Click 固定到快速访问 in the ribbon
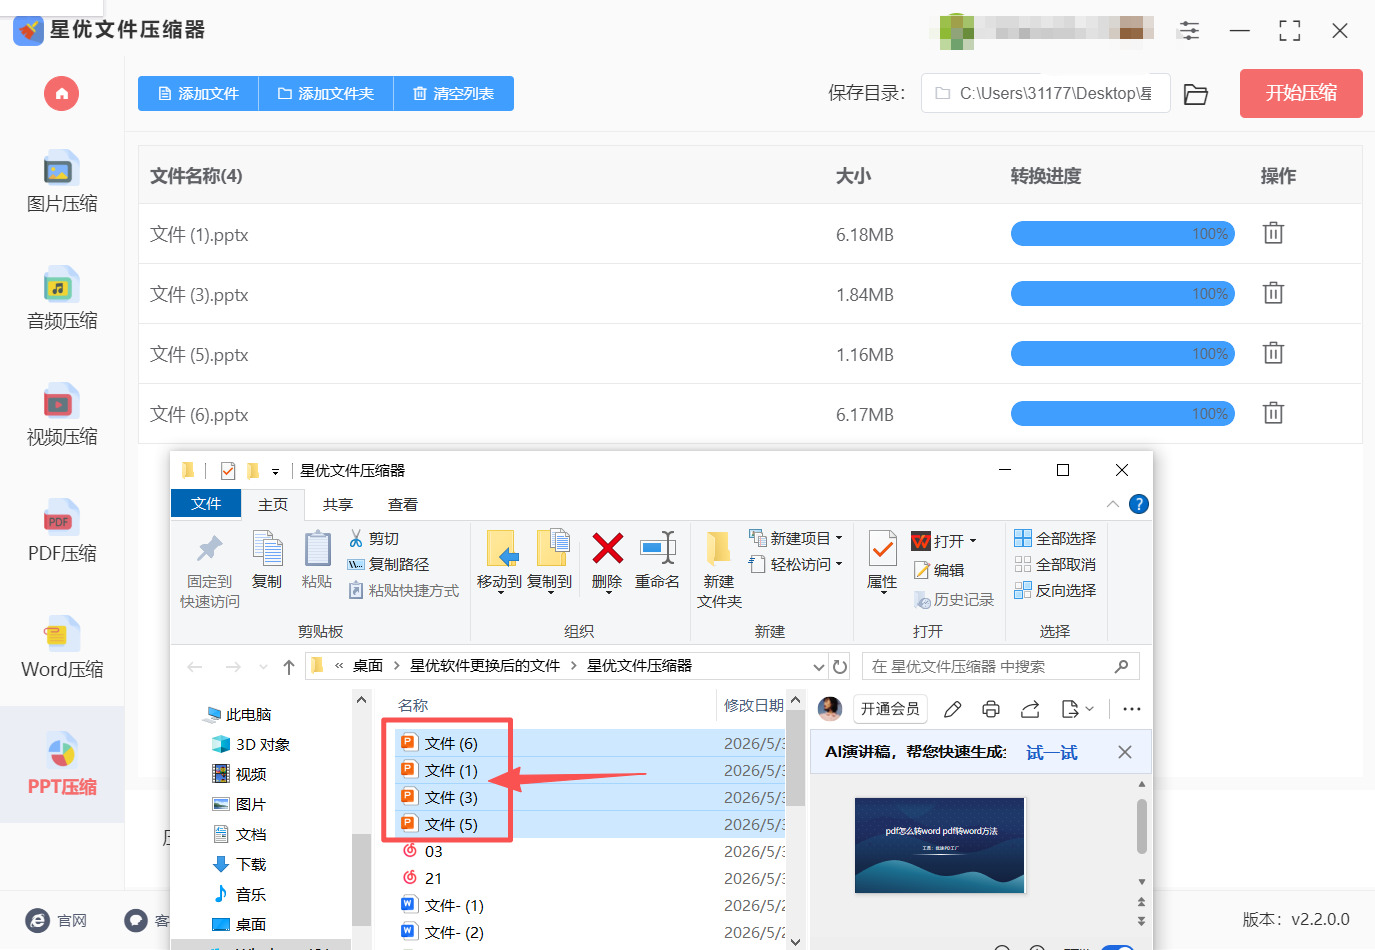Viewport: 1375px width, 950px height. [x=209, y=569]
